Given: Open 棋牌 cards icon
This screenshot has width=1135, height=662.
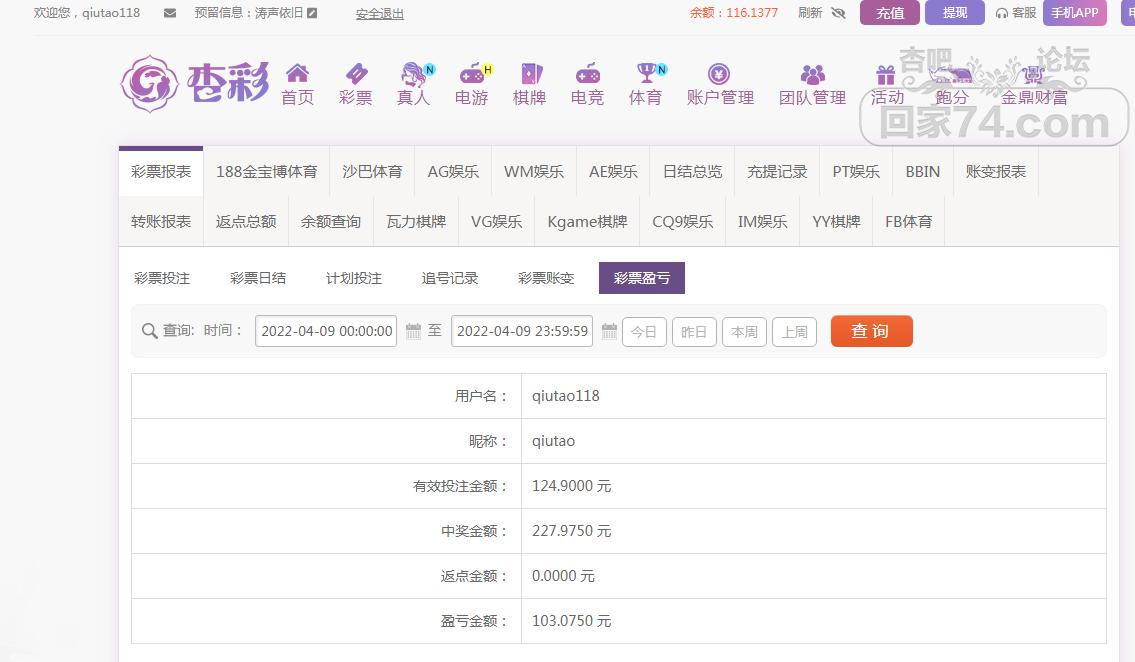Looking at the screenshot, I should (x=531, y=73).
